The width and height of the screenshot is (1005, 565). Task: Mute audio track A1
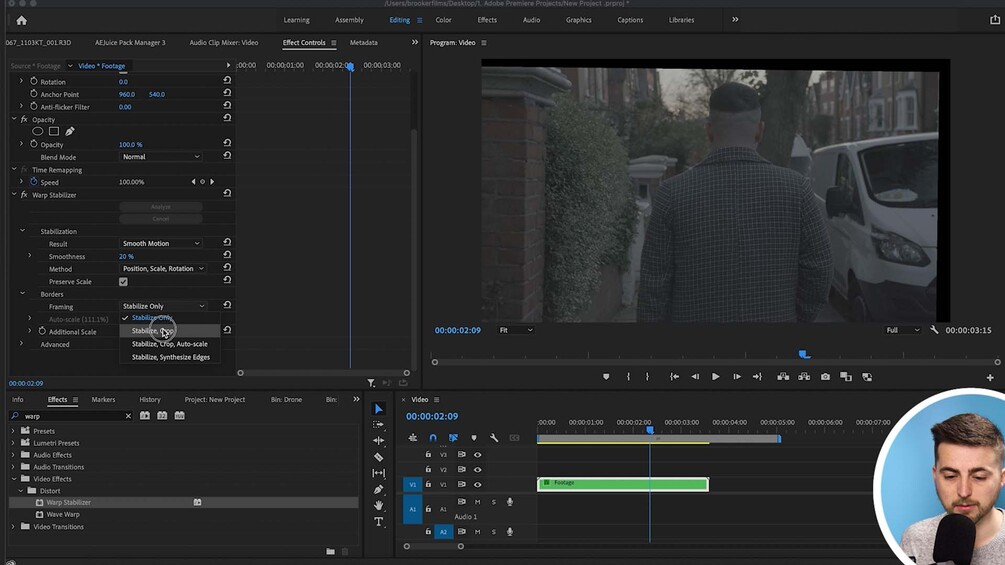coord(477,502)
